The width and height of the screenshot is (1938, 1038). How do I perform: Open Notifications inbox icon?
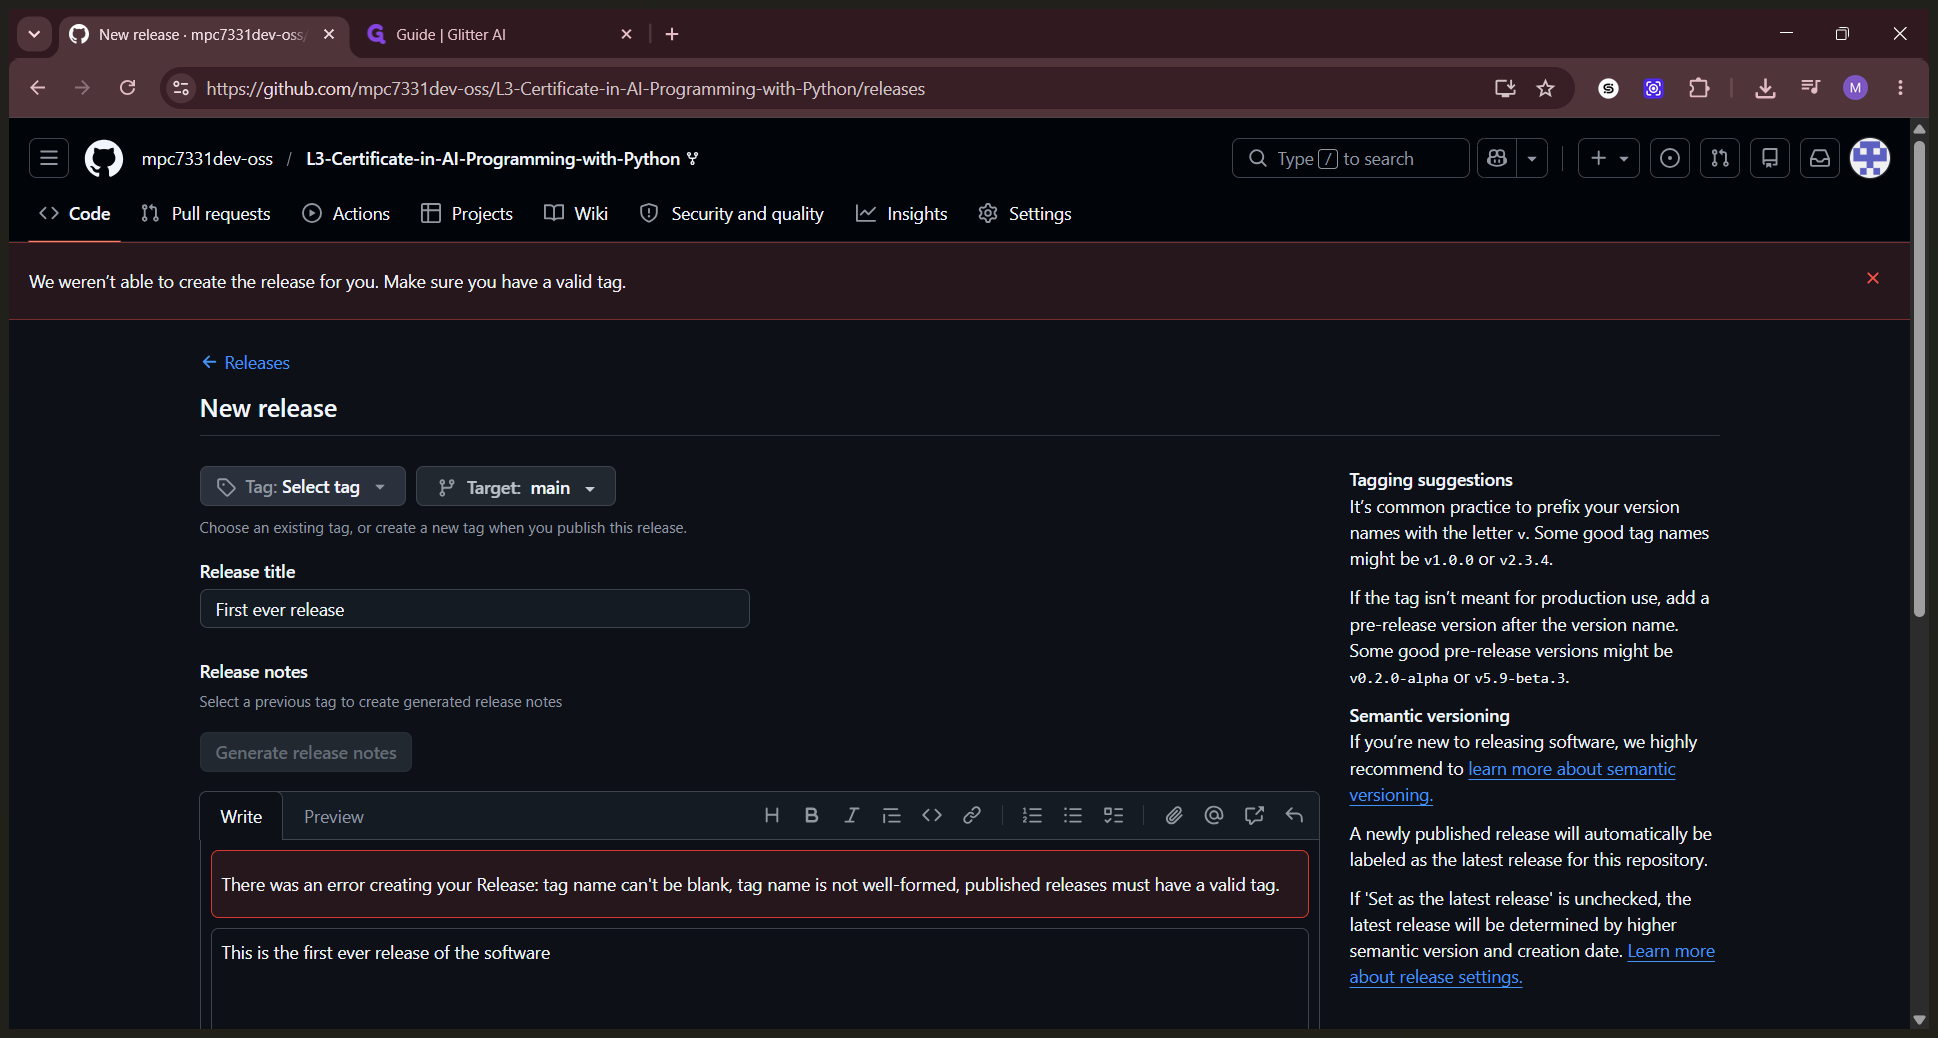tap(1819, 158)
